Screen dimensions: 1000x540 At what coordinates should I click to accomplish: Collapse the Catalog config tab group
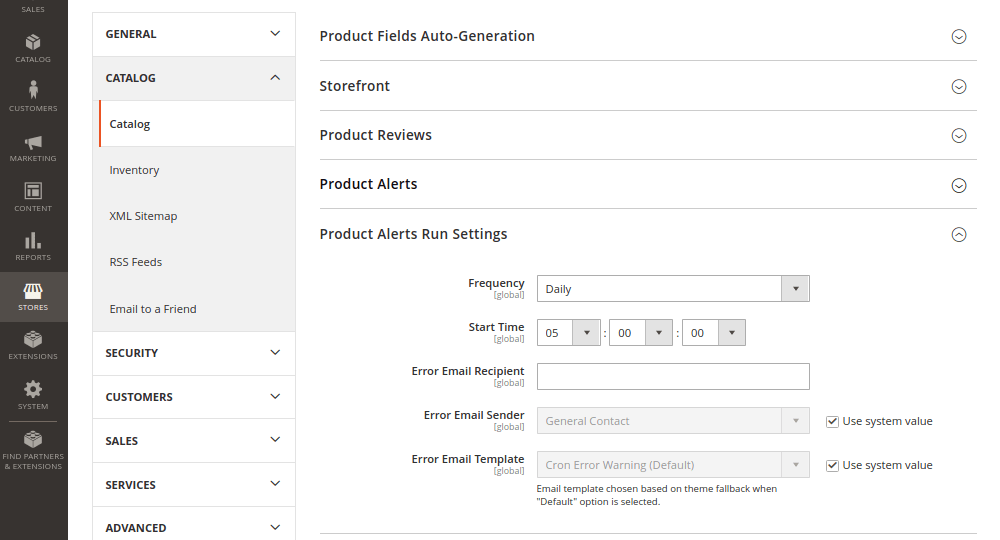(194, 78)
